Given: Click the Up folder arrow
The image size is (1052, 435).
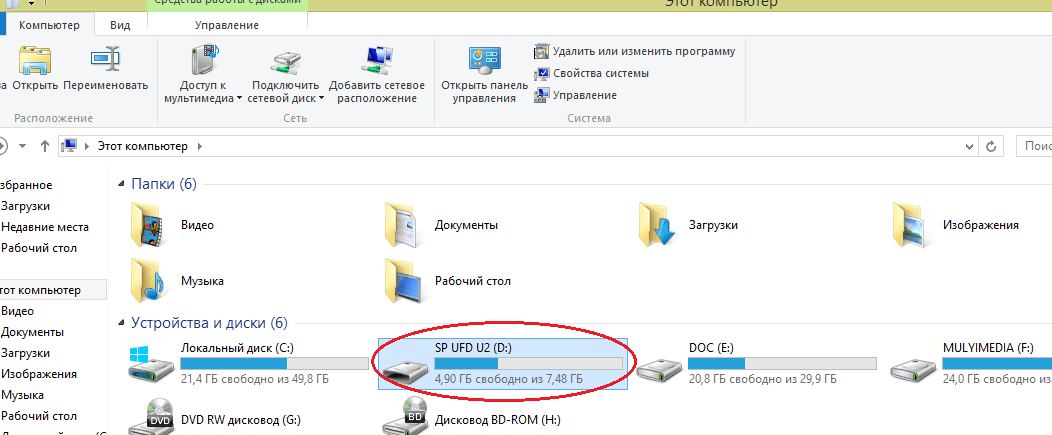Looking at the screenshot, I should tap(45, 146).
